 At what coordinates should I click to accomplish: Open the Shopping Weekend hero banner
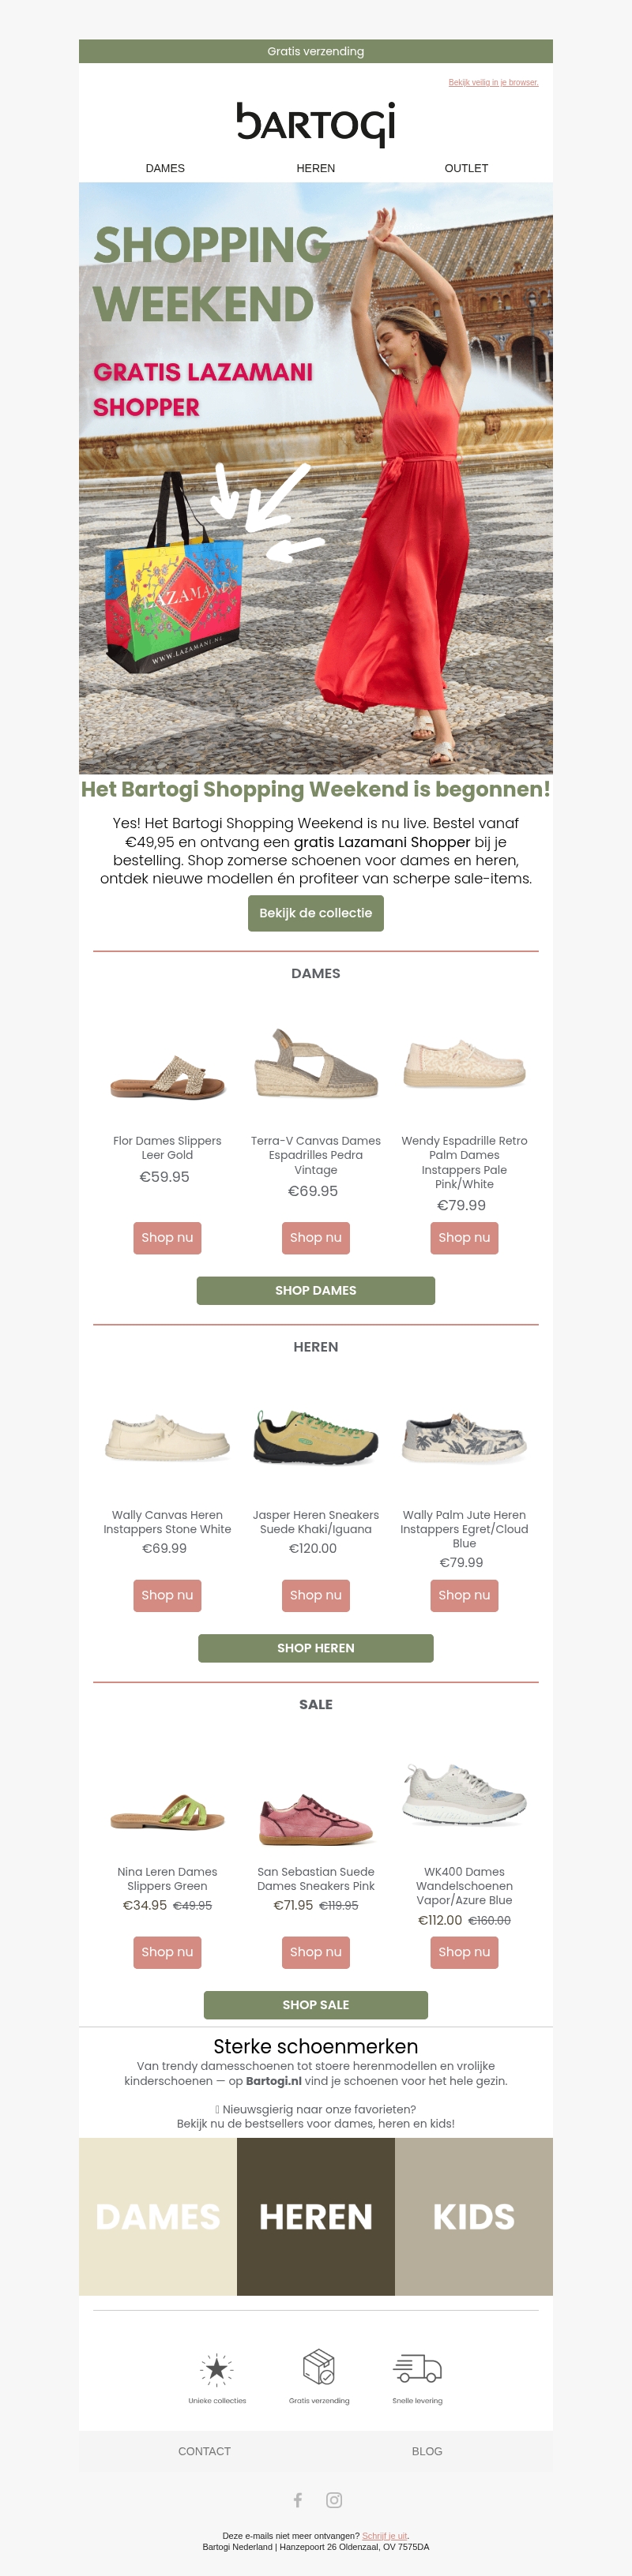pyautogui.click(x=316, y=478)
